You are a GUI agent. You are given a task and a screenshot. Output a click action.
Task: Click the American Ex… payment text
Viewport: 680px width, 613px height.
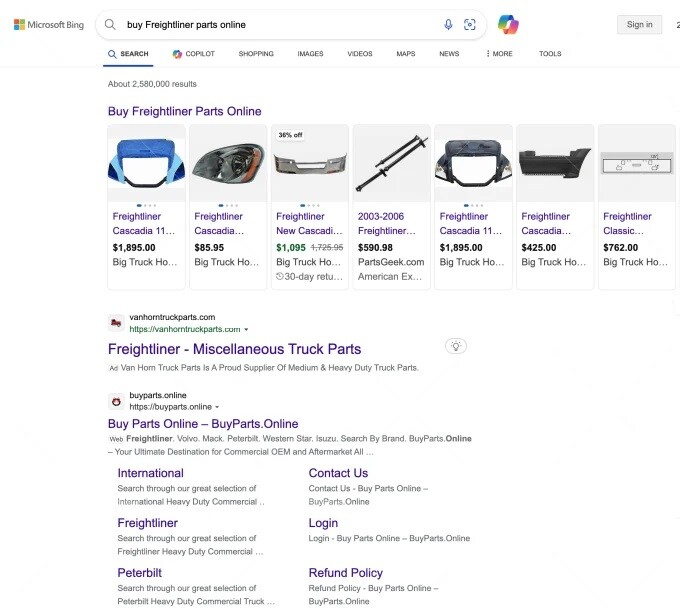389,277
